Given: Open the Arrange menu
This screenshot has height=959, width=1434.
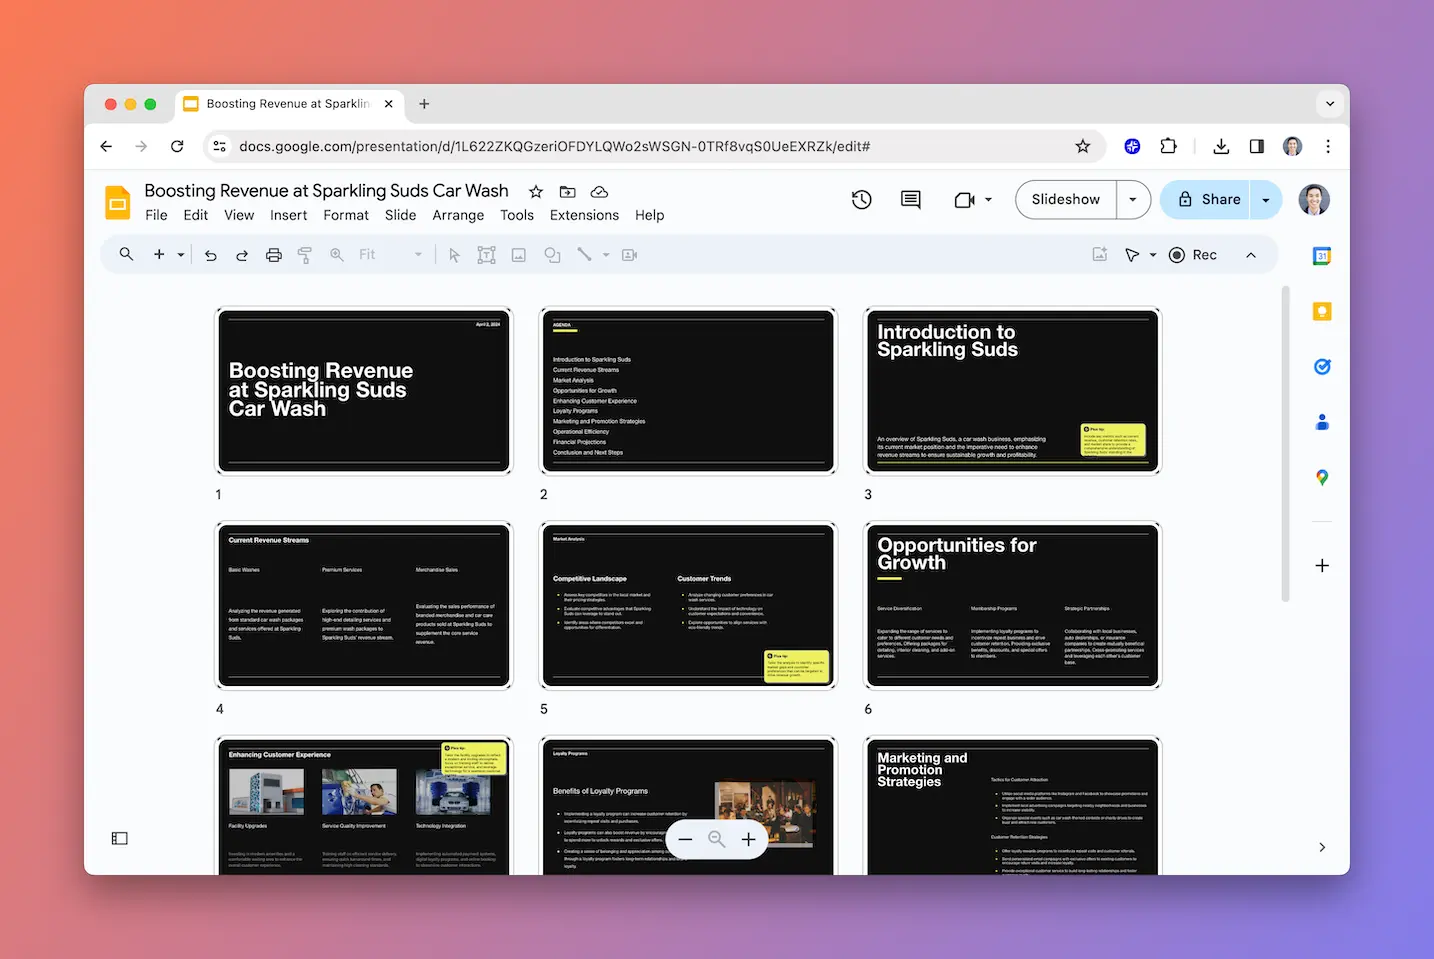Looking at the screenshot, I should point(458,215).
